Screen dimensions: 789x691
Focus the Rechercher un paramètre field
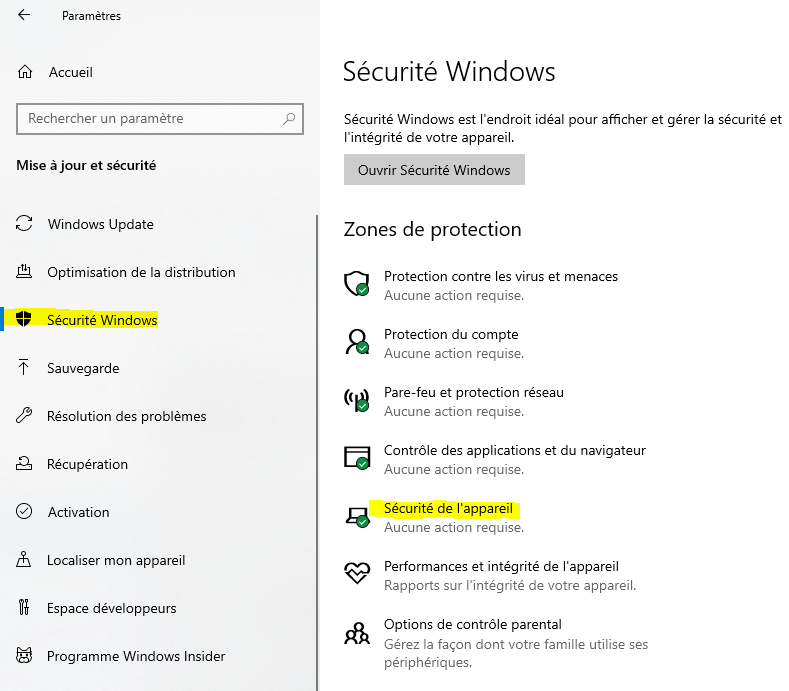(150, 119)
